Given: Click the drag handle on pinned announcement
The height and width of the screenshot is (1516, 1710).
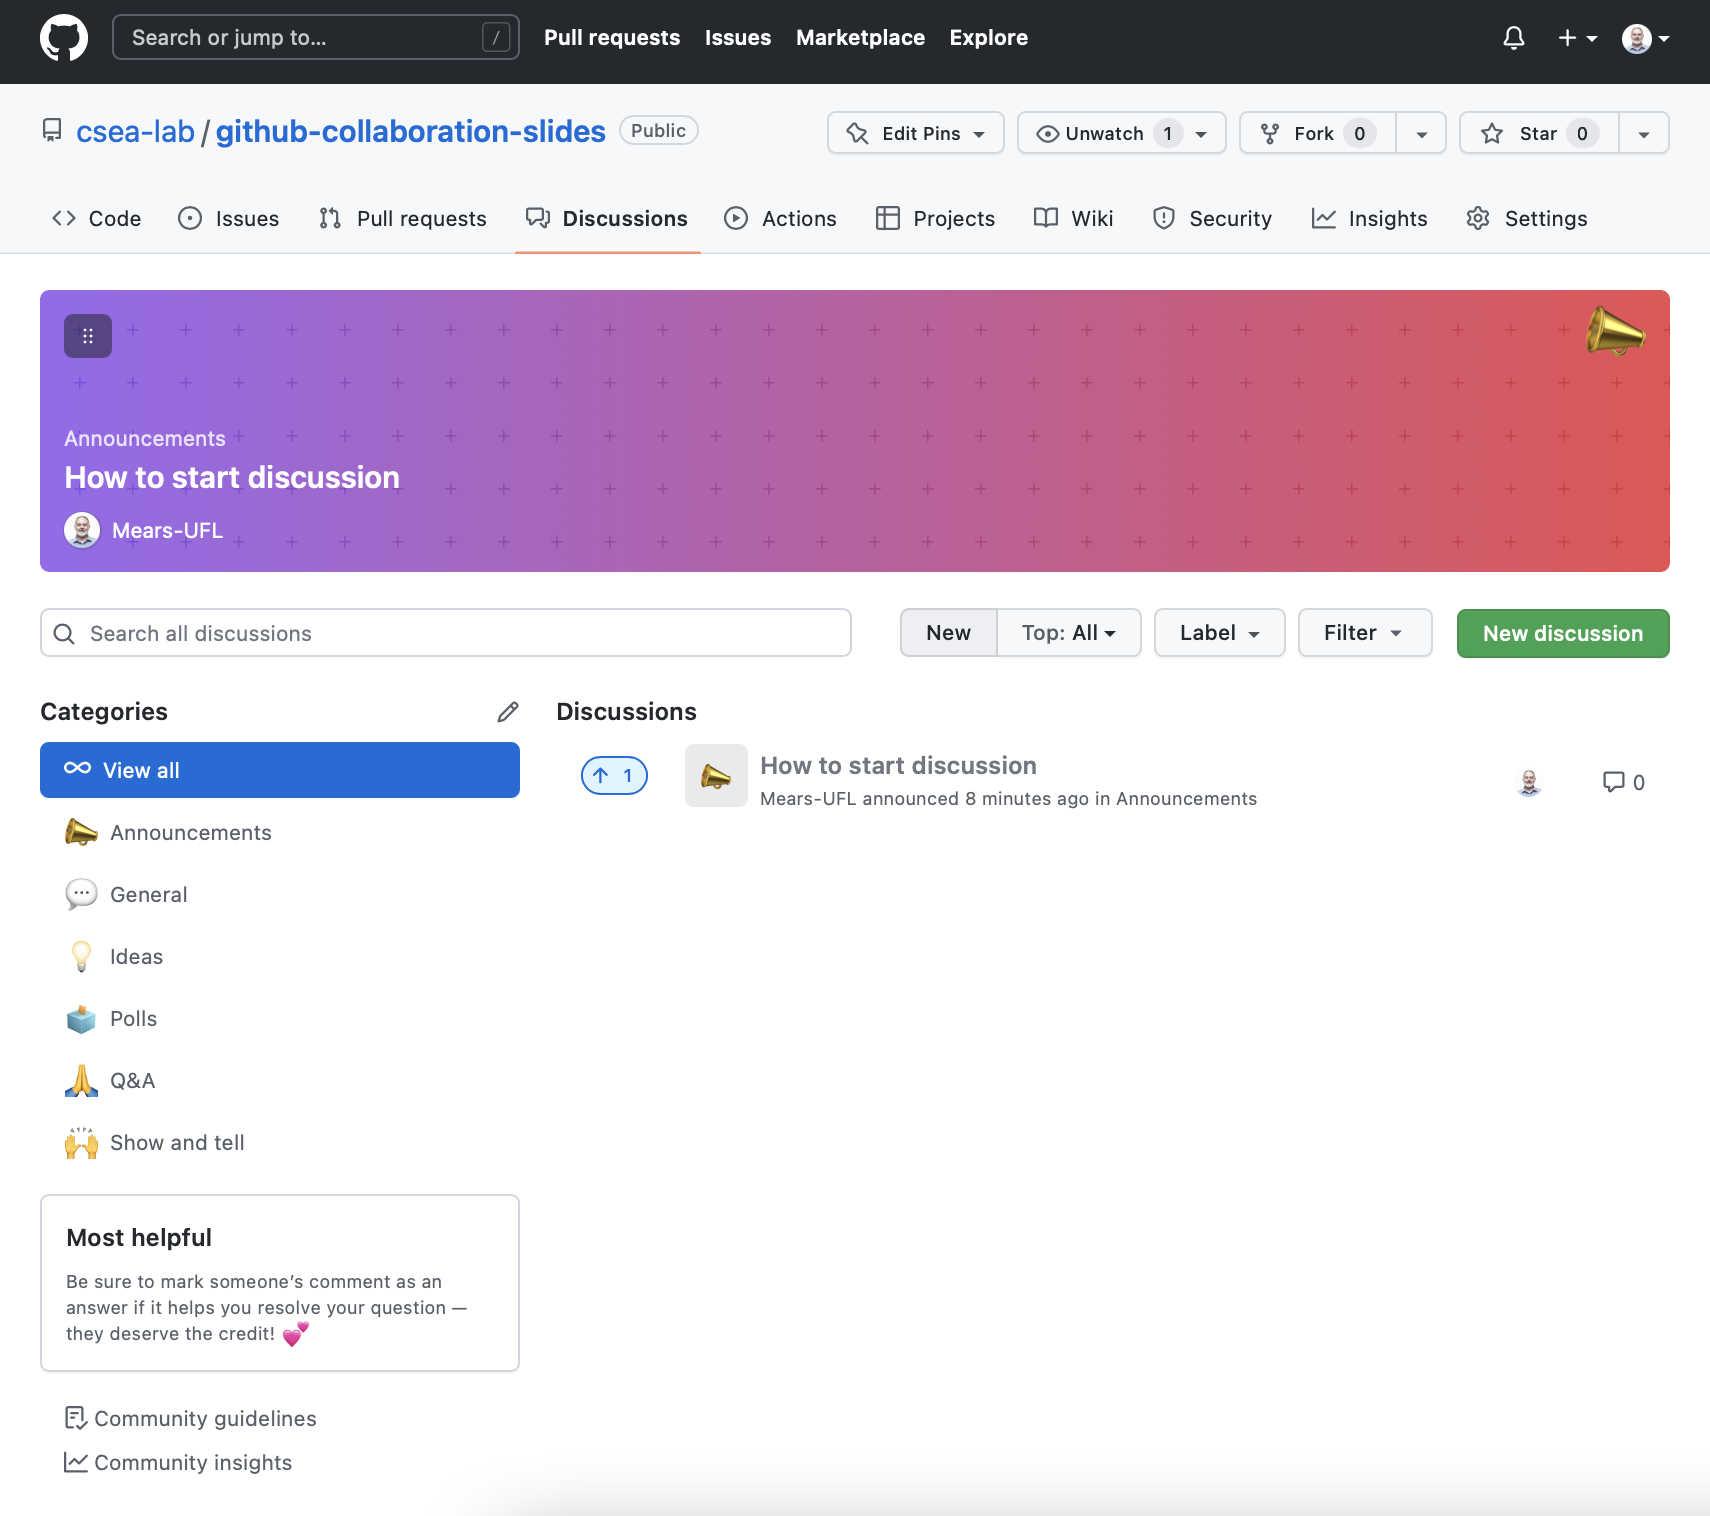Looking at the screenshot, I should [88, 336].
